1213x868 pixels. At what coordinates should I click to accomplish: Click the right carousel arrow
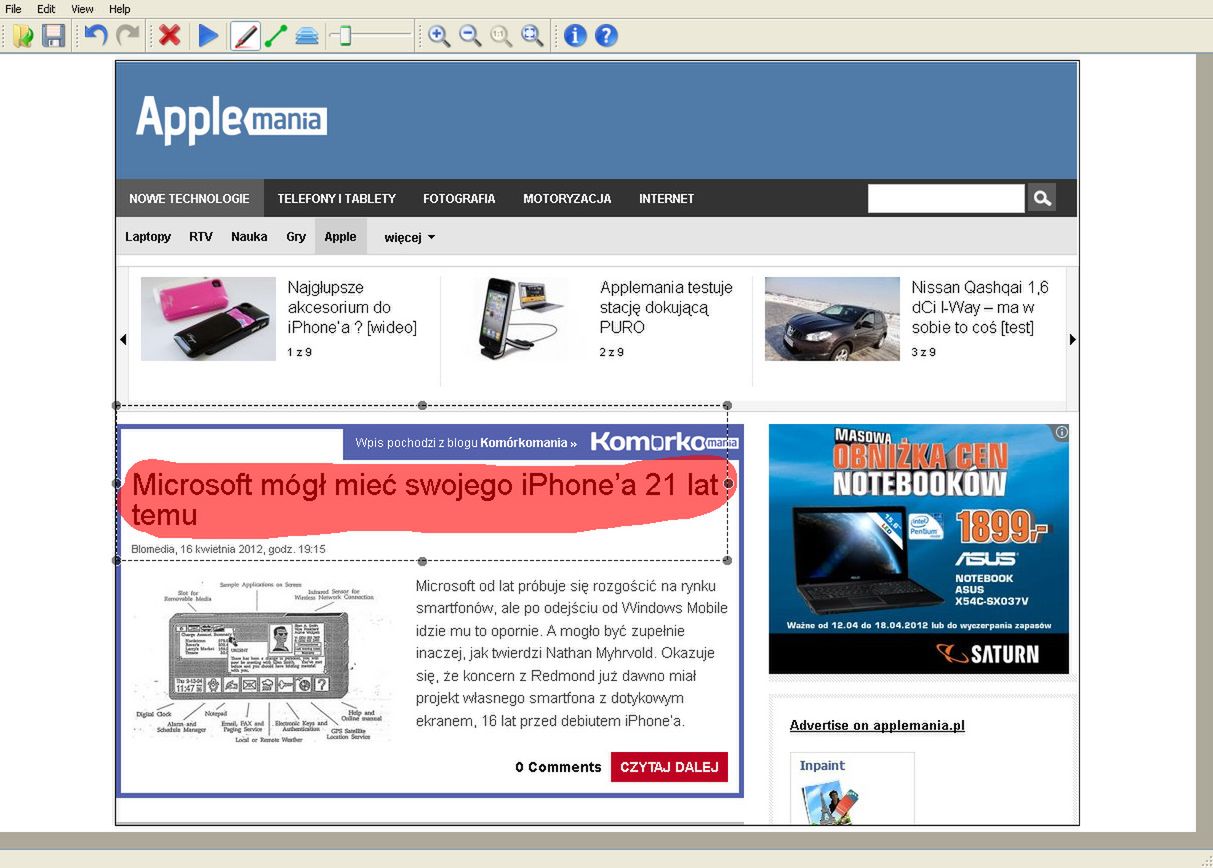tap(1073, 340)
